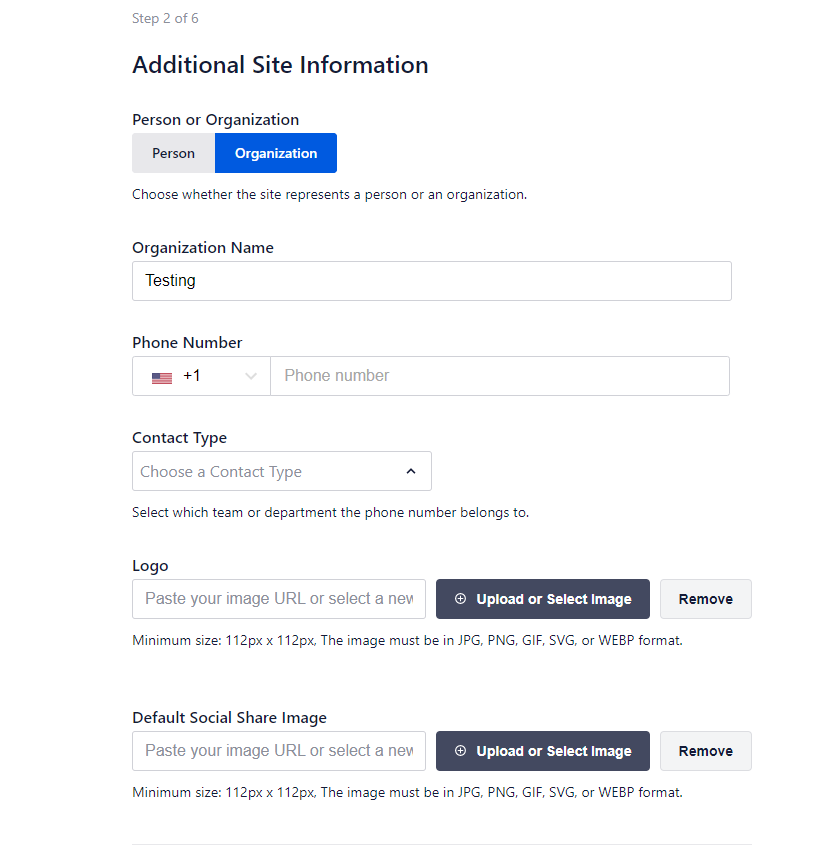Viewport: 829px width, 849px height.
Task: Click Upload or Select Image for Logo
Action: tap(543, 599)
